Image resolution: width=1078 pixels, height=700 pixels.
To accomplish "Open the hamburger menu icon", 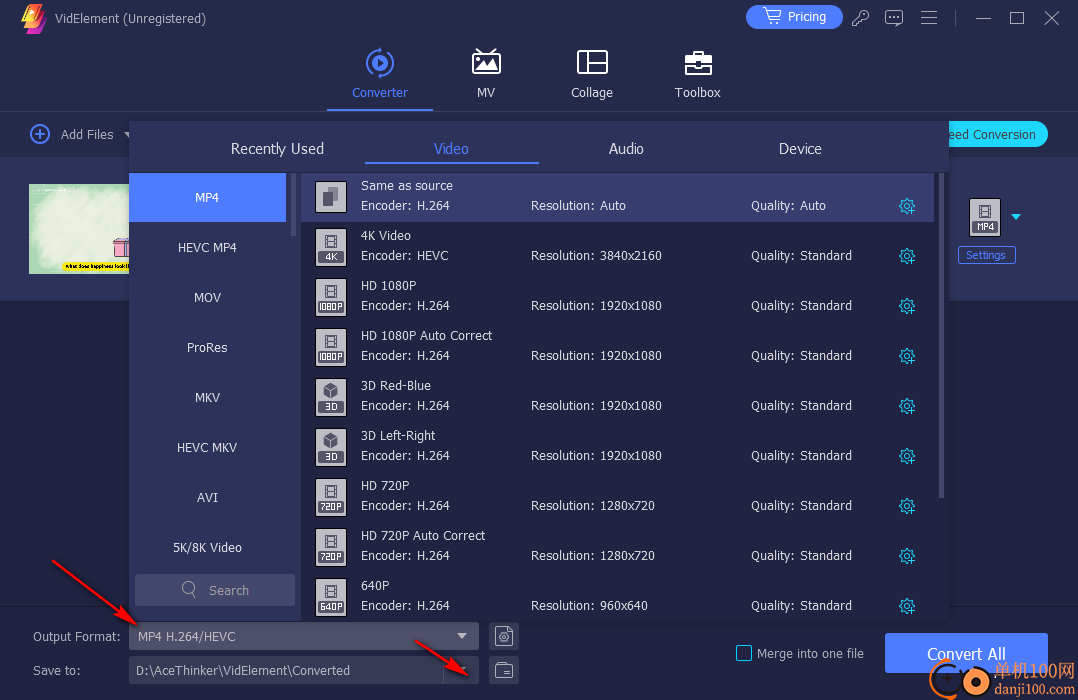I will click(929, 18).
